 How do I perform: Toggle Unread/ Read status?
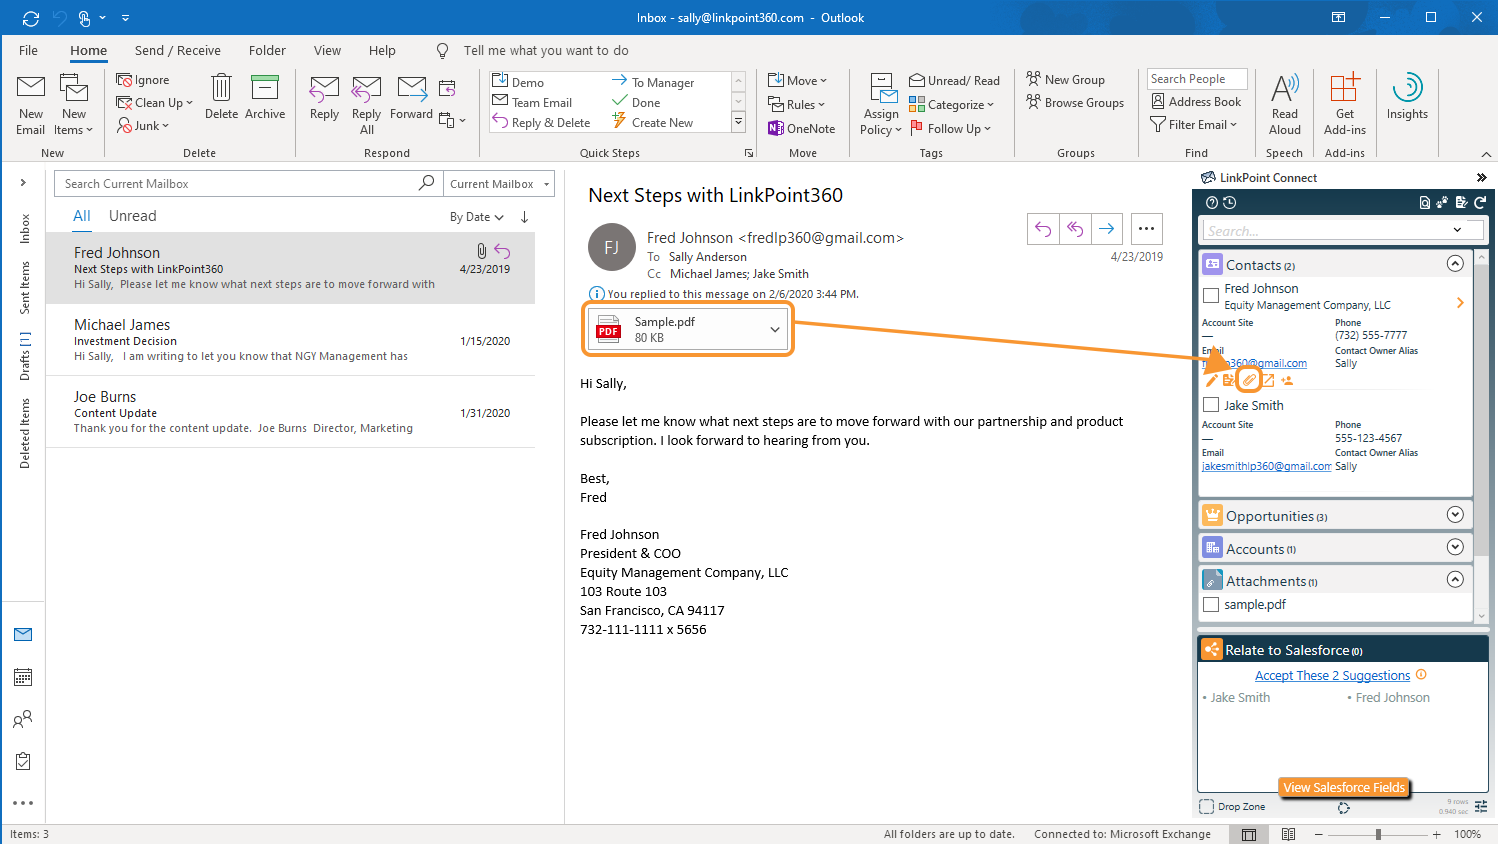pyautogui.click(x=954, y=80)
